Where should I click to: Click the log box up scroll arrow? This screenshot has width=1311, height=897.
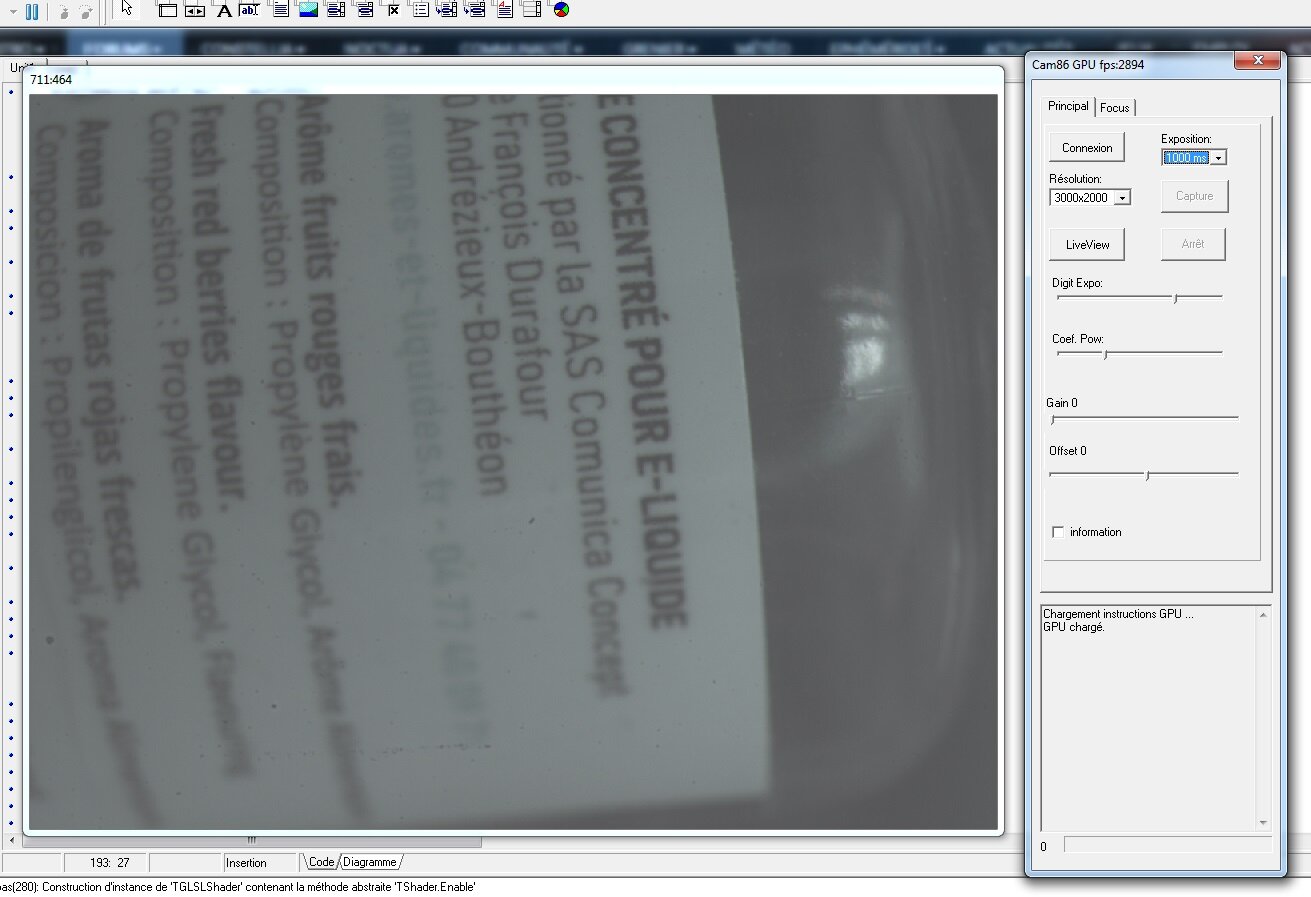(x=1263, y=614)
